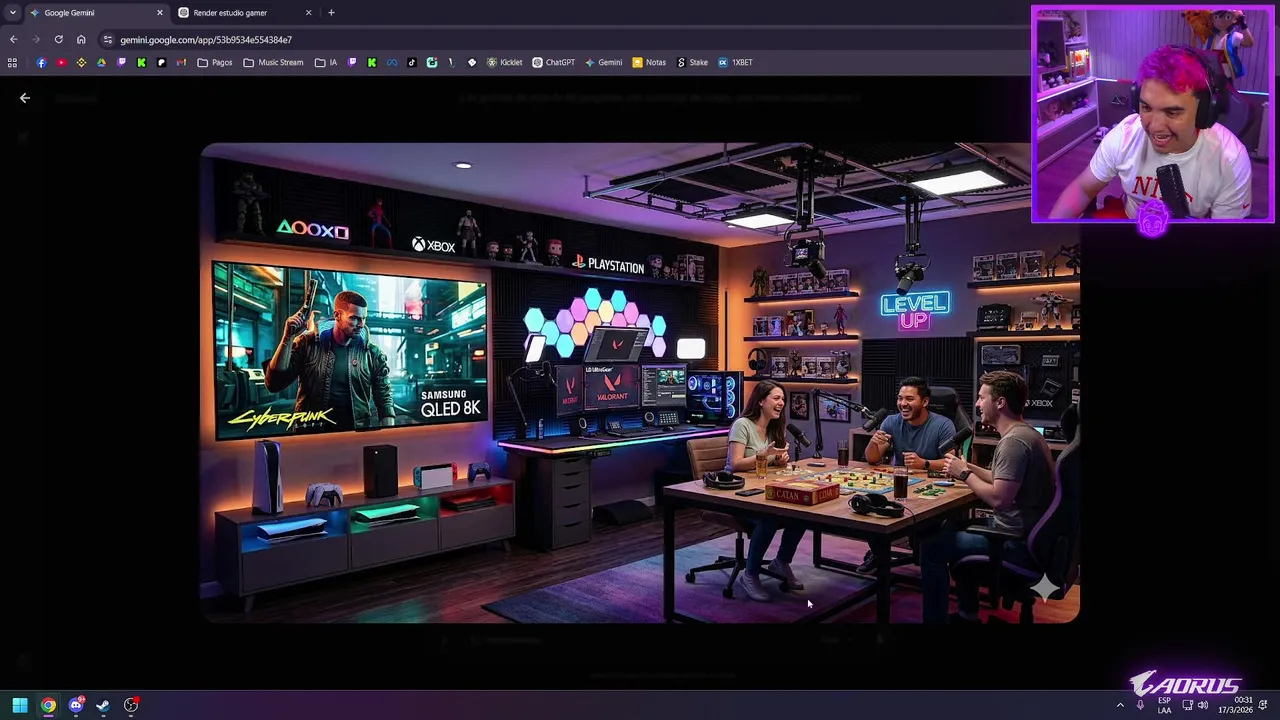Open the volume tray icon
1280x720 pixels.
point(1203,705)
